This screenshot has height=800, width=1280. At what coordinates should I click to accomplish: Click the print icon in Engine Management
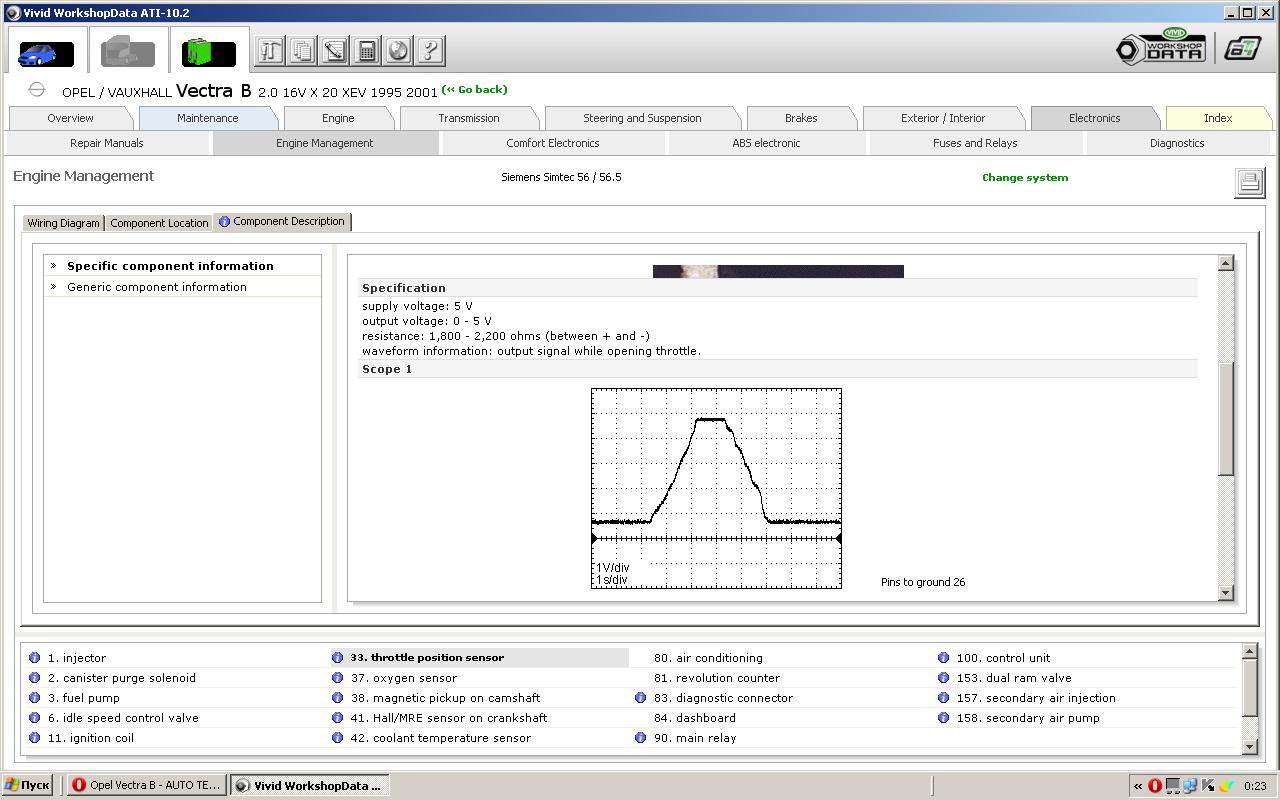pyautogui.click(x=1249, y=182)
